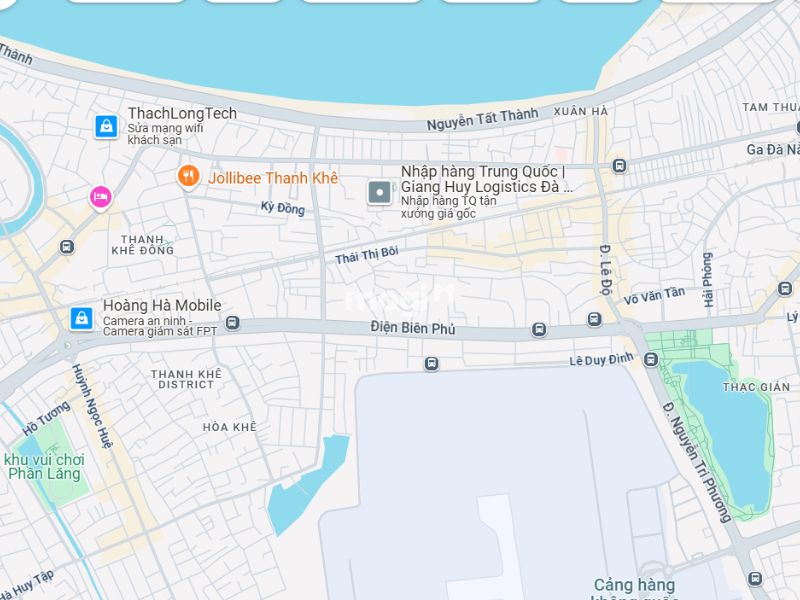Click bus stop icon right of Điện Biên Phủ label
The width and height of the screenshot is (800, 600).
[x=539, y=330]
